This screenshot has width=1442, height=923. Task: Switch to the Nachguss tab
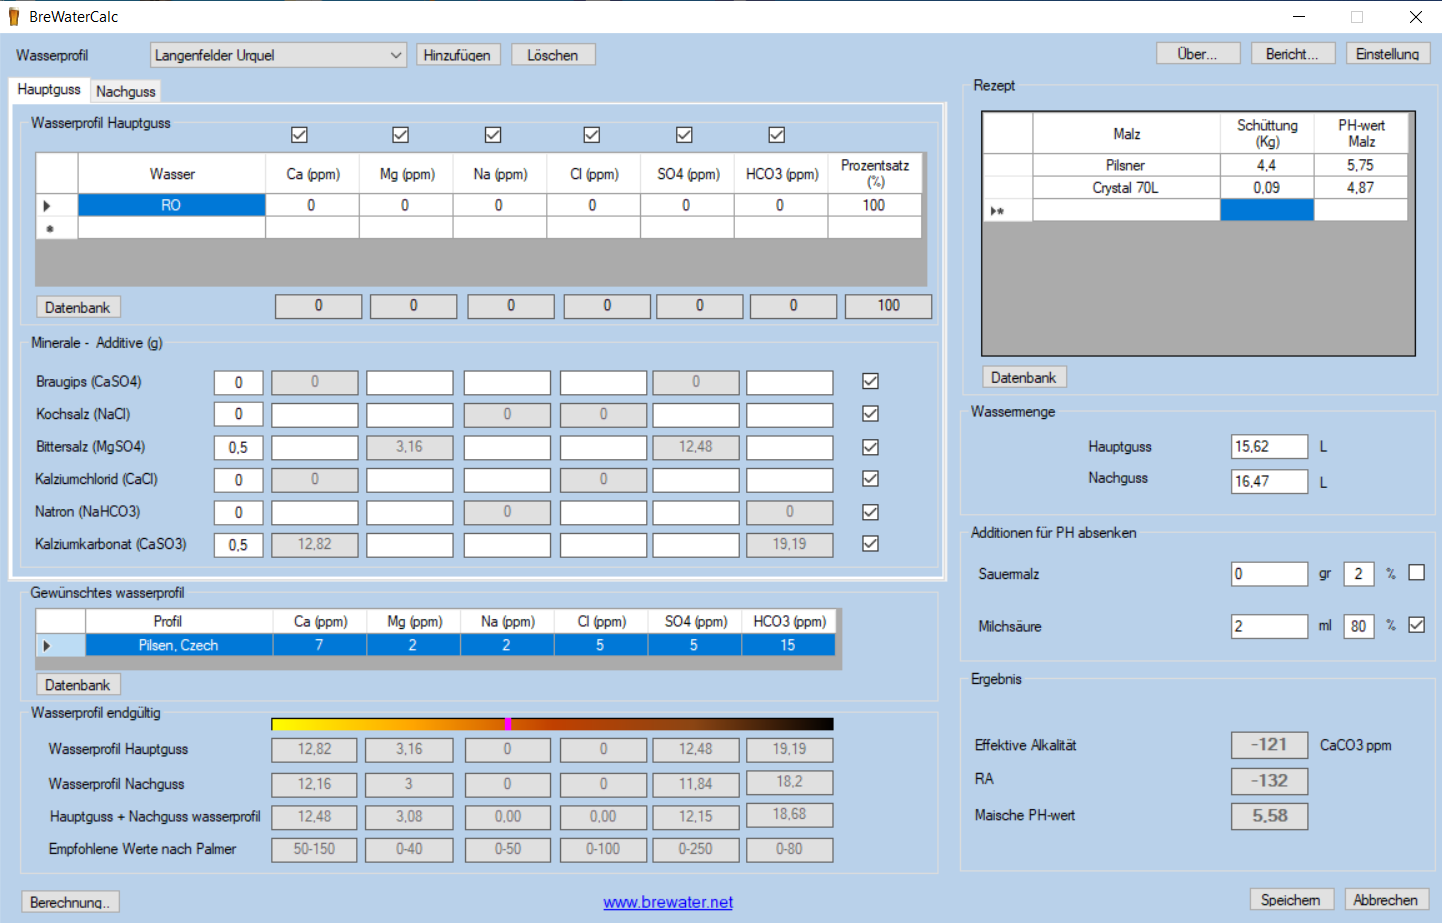click(126, 91)
